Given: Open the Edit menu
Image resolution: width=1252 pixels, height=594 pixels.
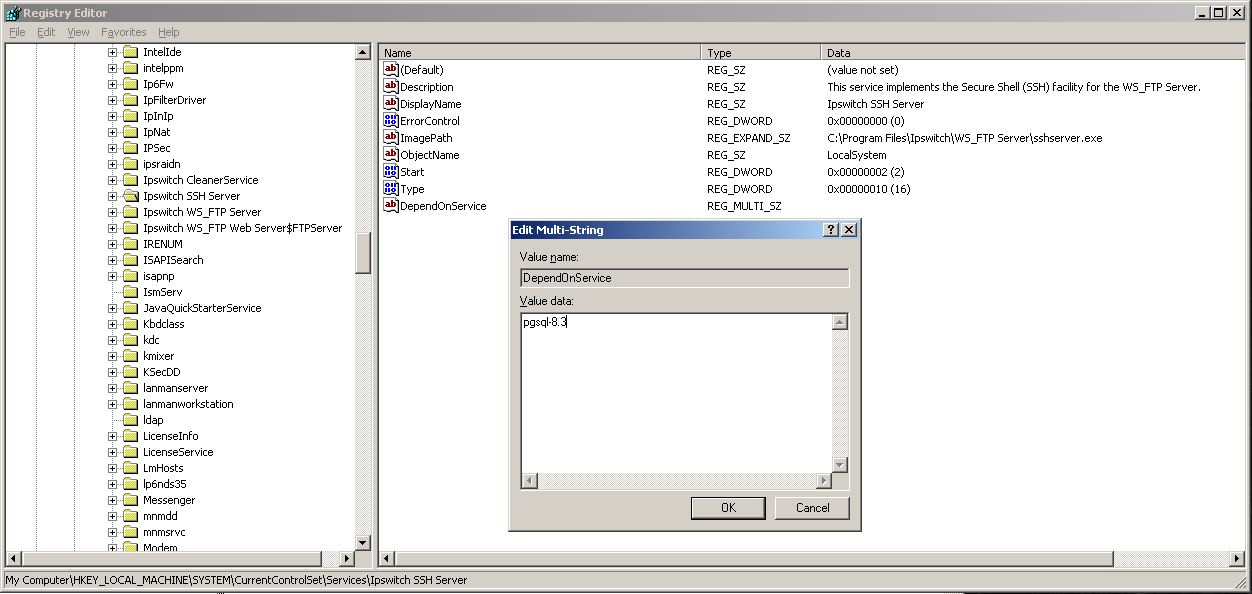Looking at the screenshot, I should tap(46, 32).
